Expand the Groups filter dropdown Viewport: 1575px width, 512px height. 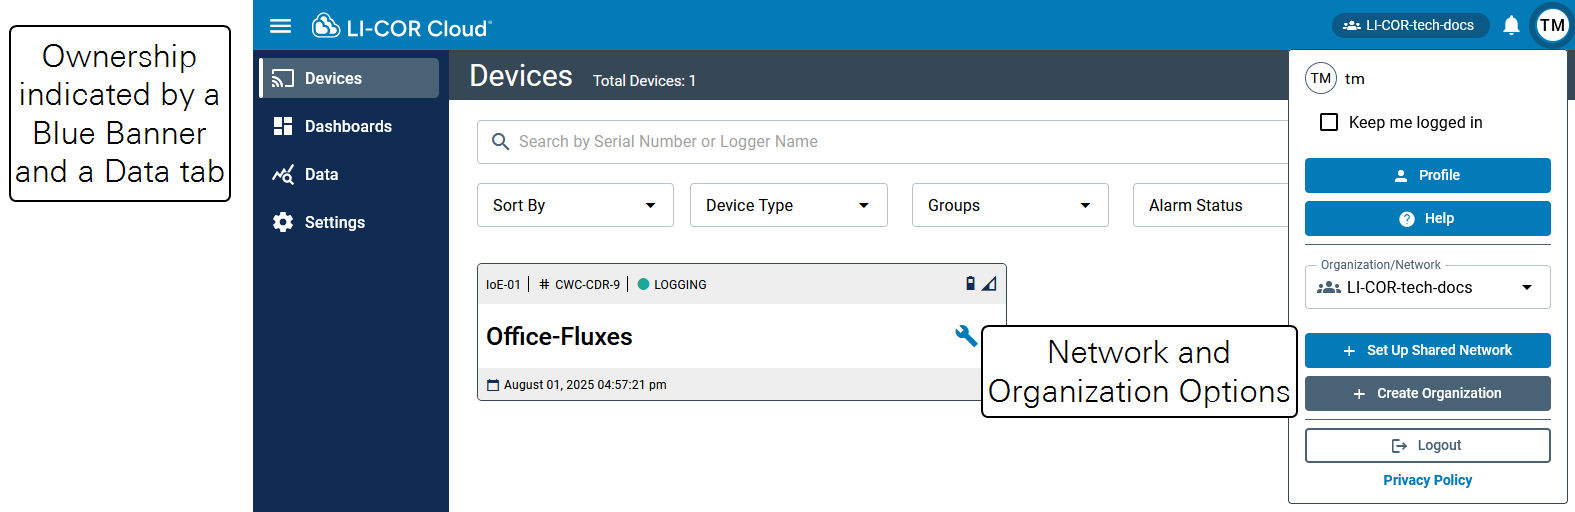click(1009, 205)
